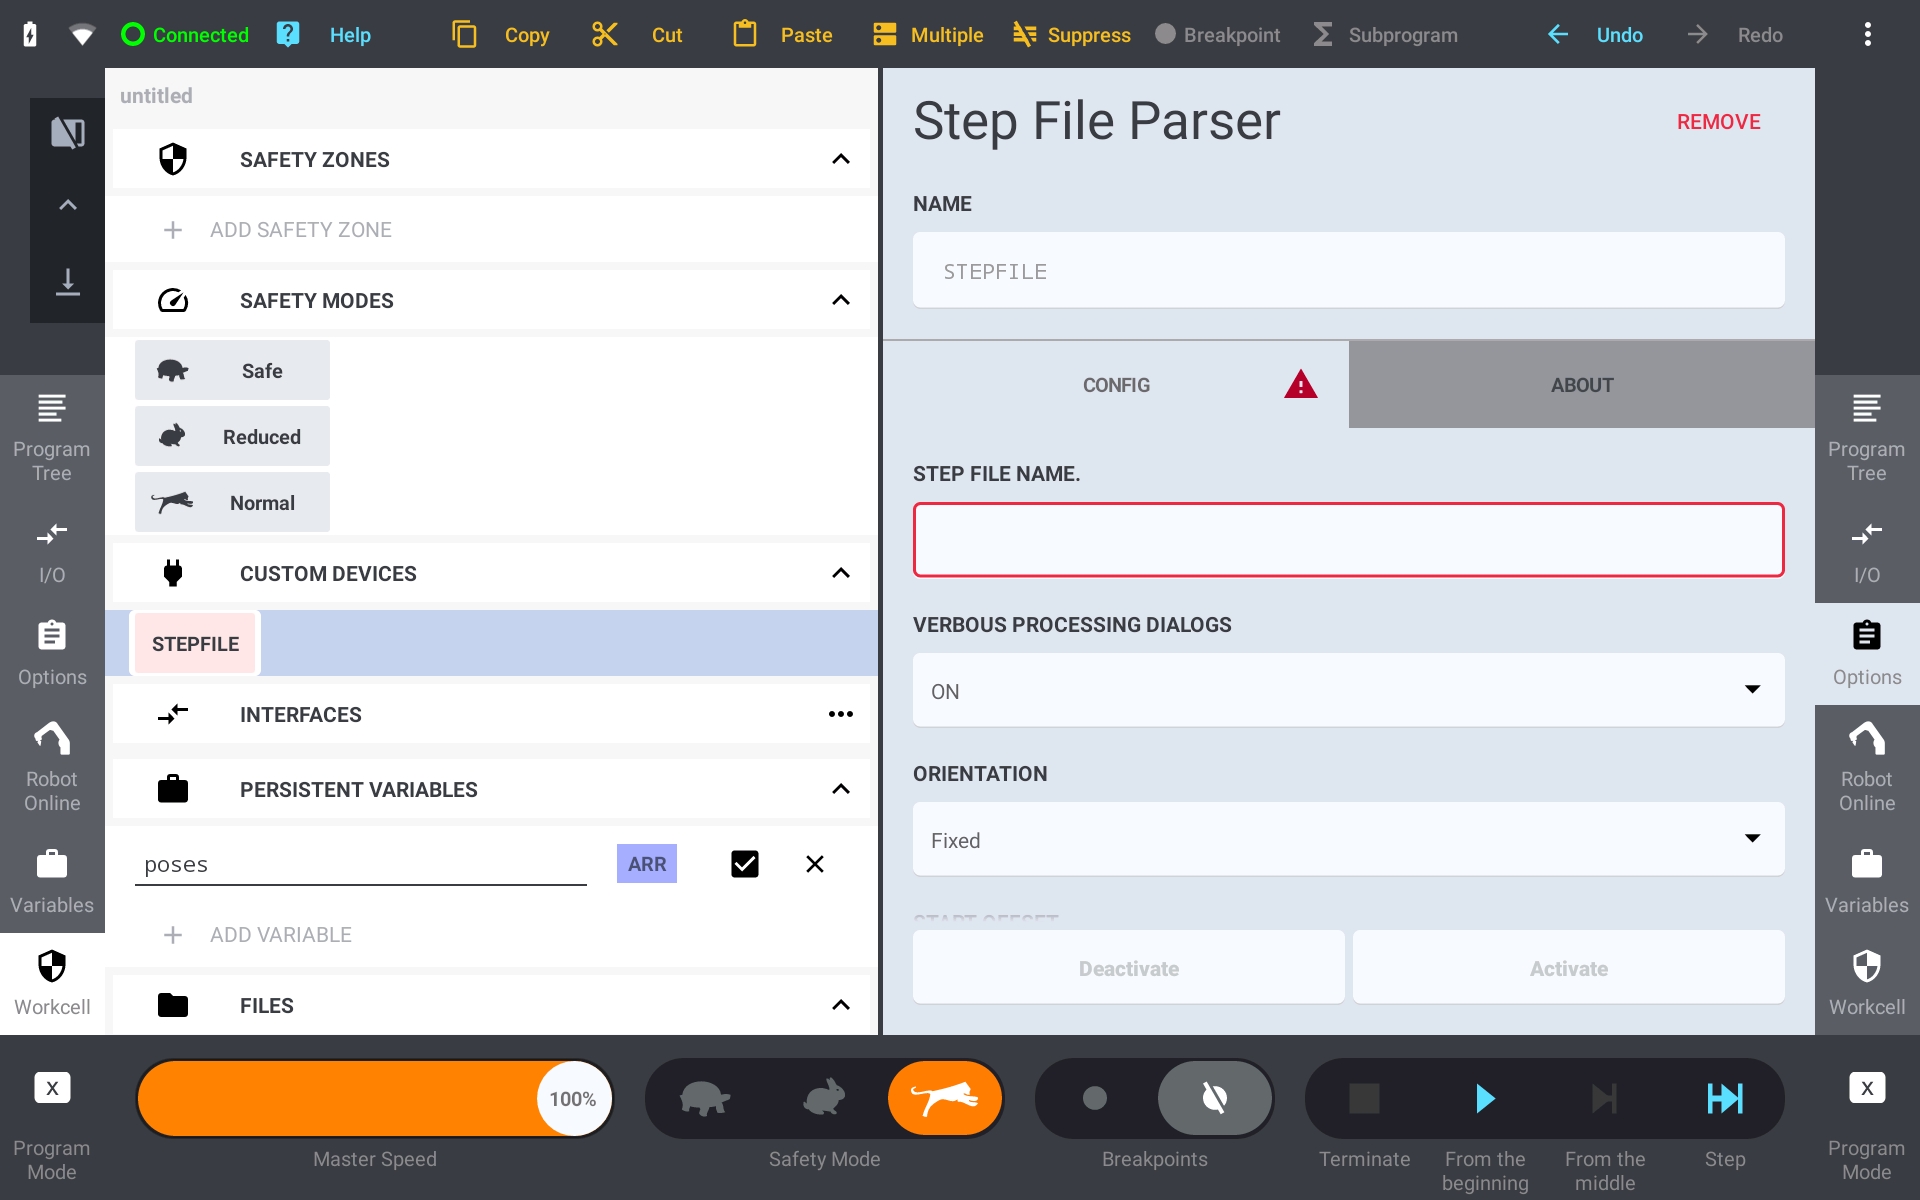Open the Orientation Fixed dropdown
This screenshot has width=1920, height=1200.
[1348, 840]
